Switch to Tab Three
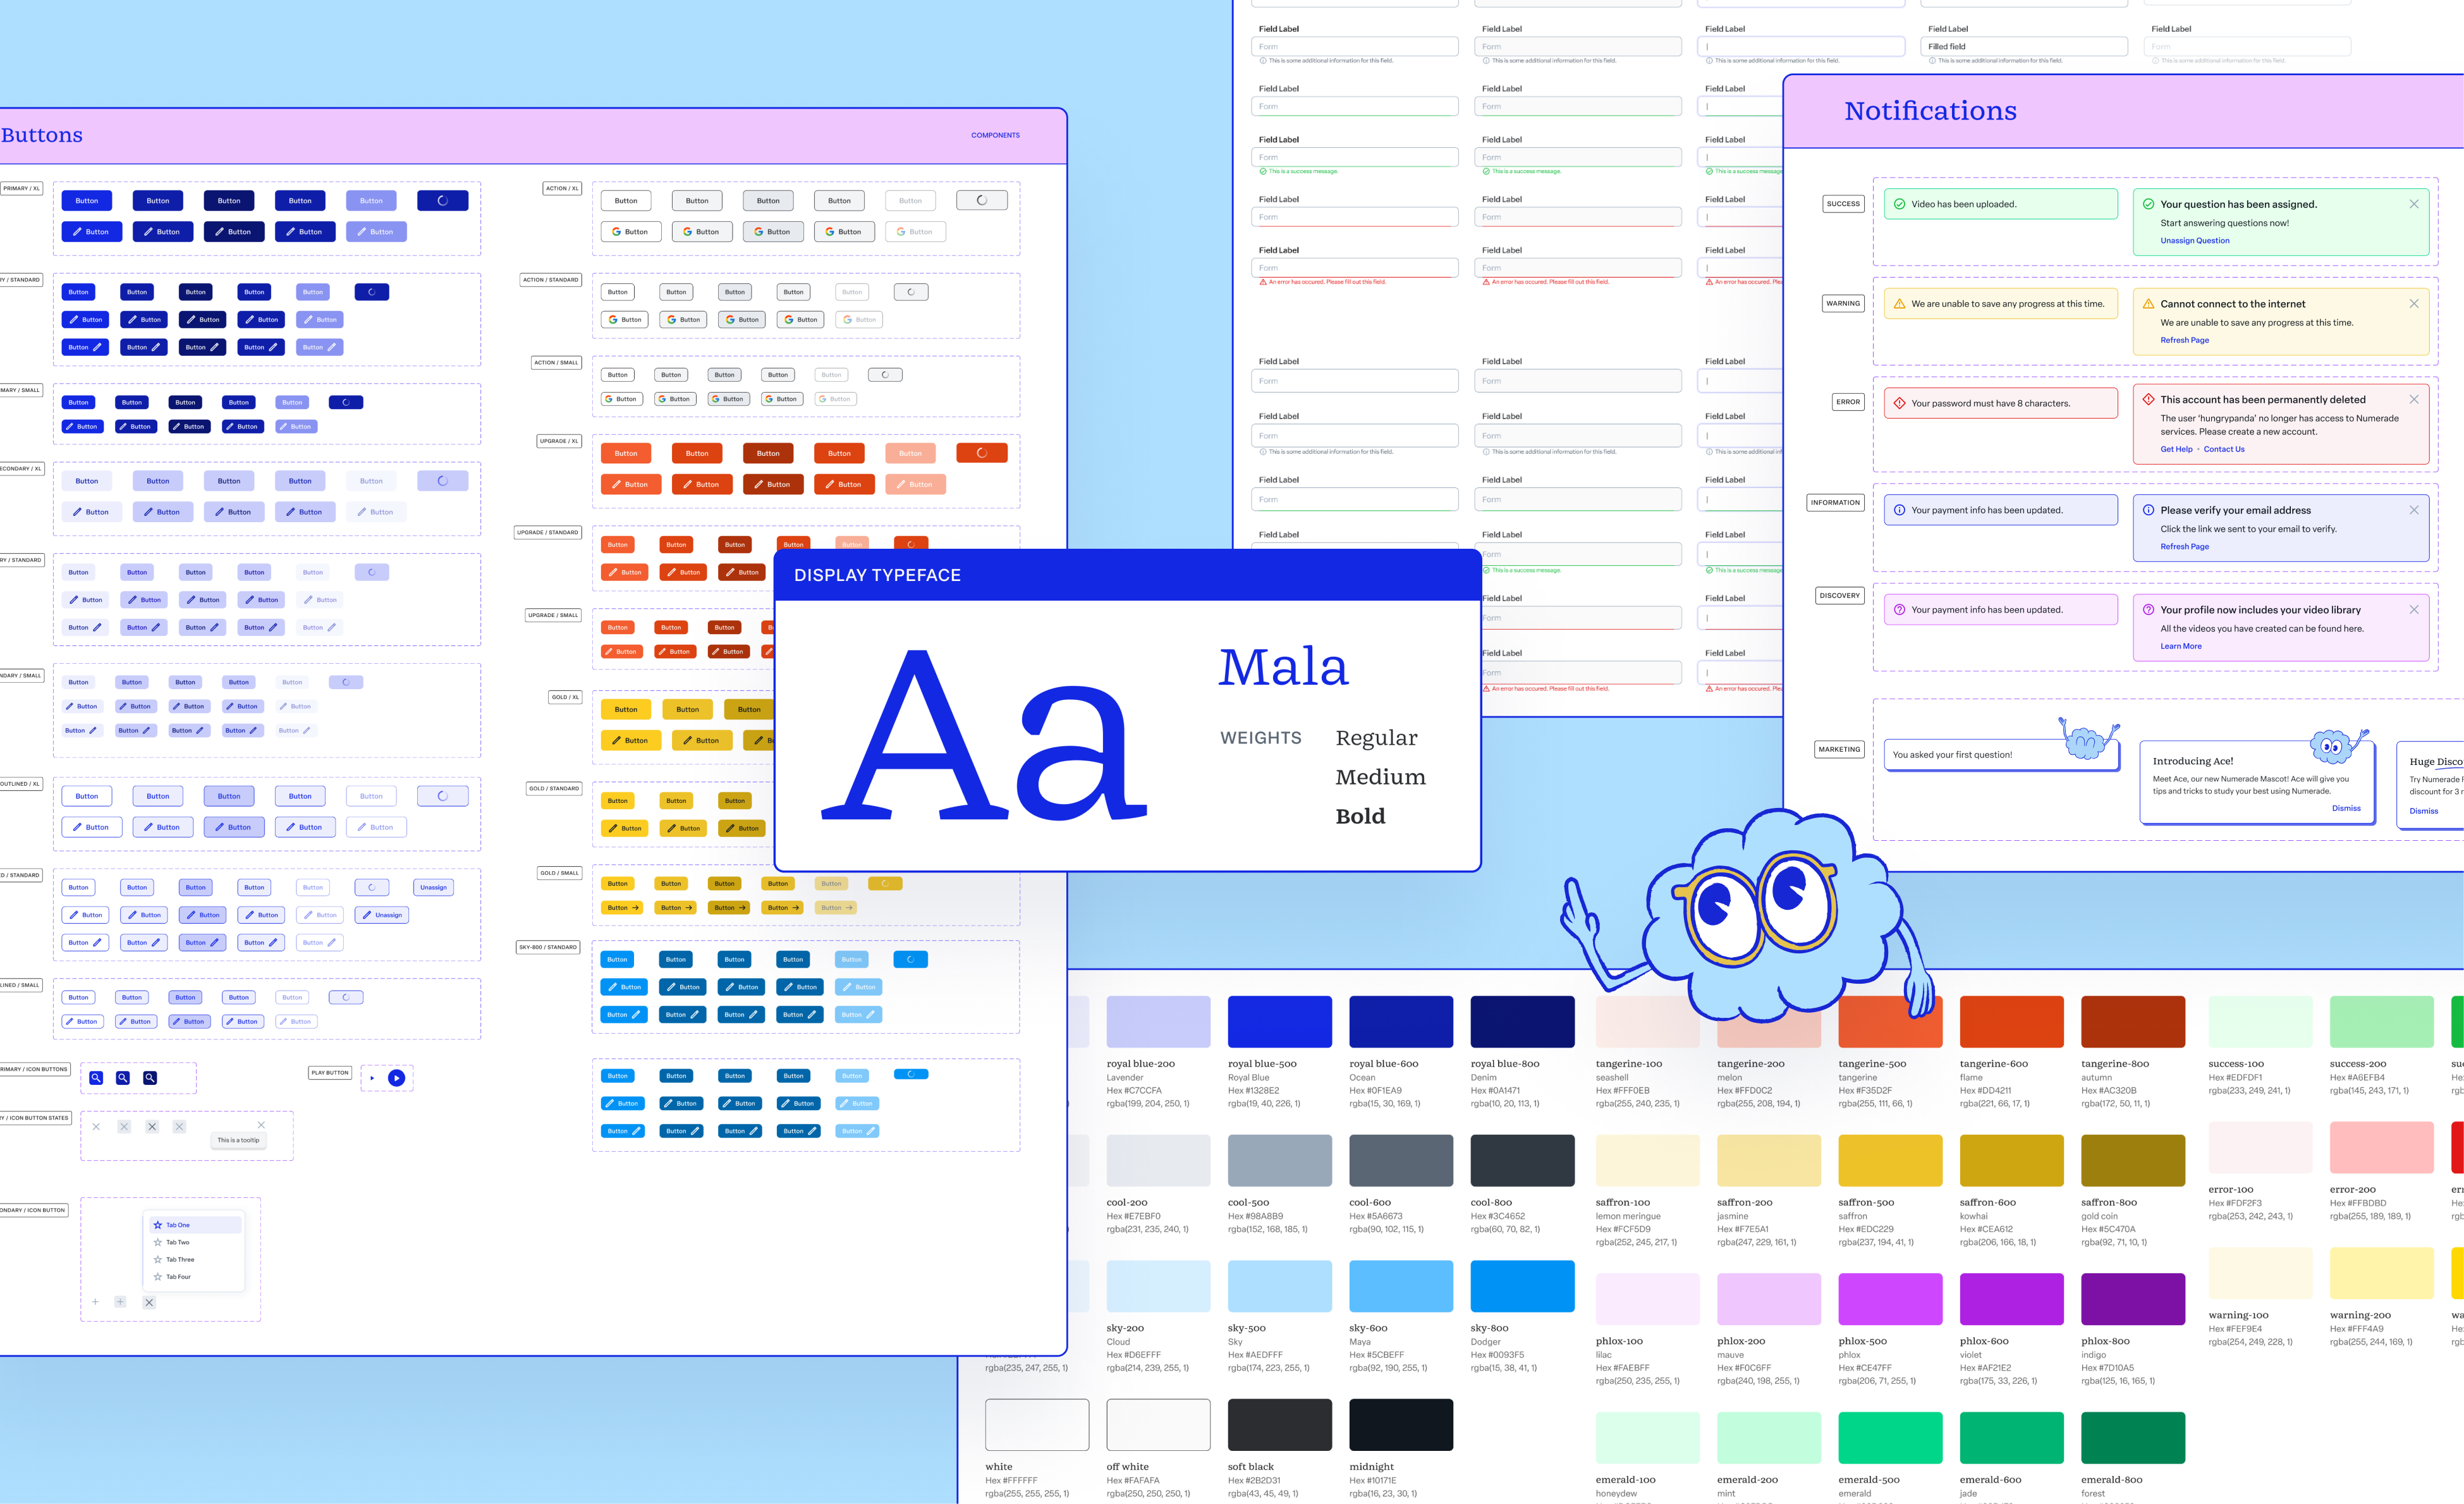The height and width of the screenshot is (1504, 2464). coord(179,1260)
